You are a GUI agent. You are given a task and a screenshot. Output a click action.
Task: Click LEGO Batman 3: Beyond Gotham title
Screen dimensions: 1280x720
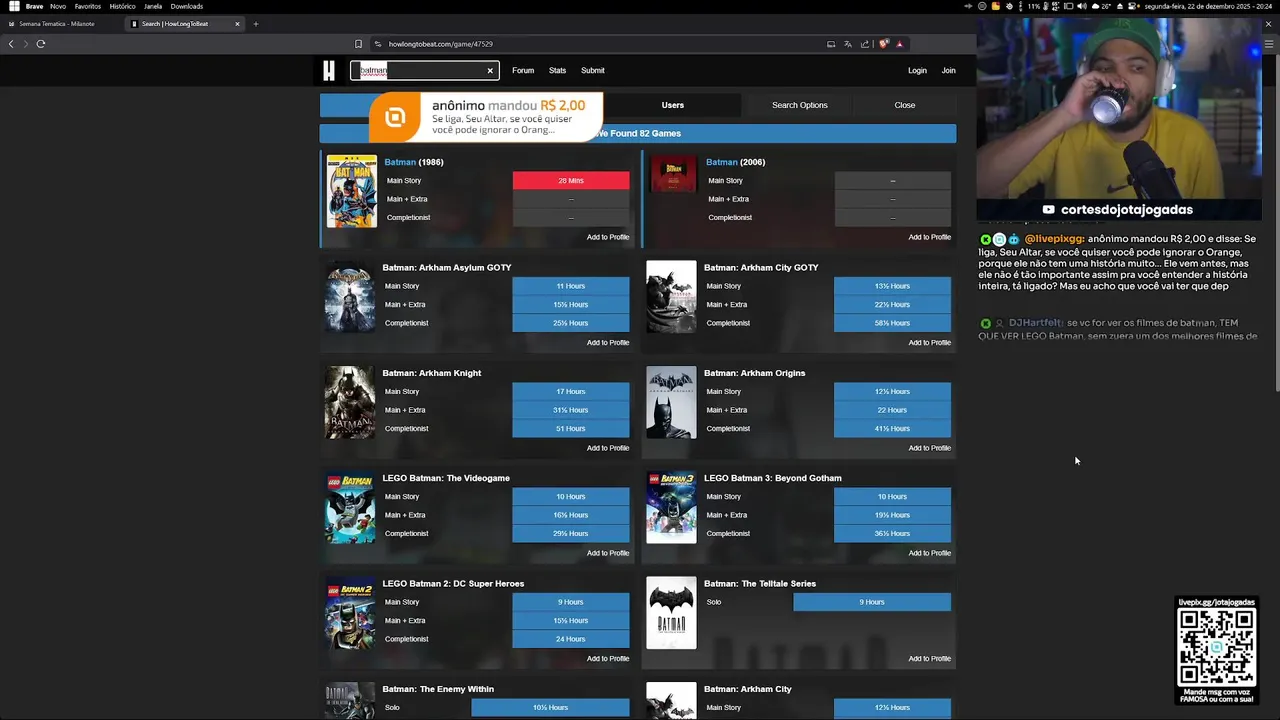coord(773,478)
